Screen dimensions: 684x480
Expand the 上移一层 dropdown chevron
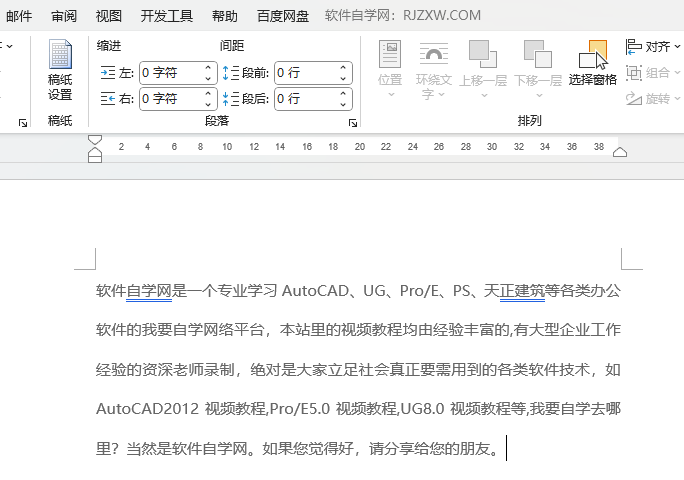coord(484,95)
